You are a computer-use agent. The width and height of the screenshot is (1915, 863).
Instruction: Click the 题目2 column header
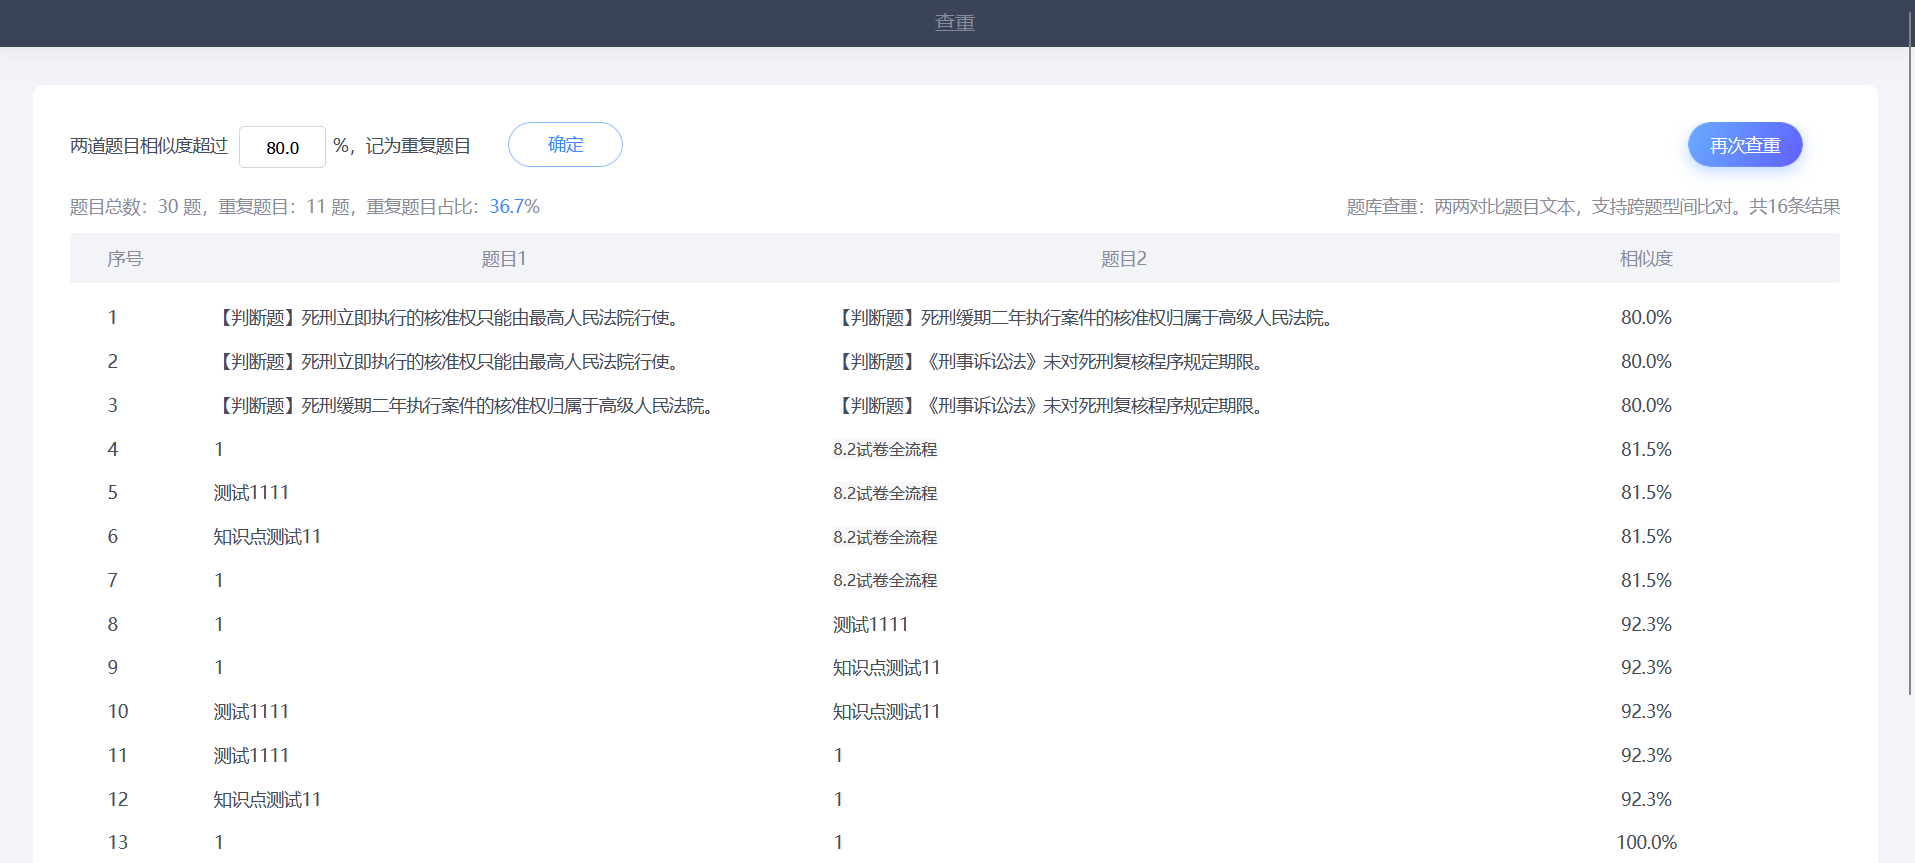[x=1123, y=259]
